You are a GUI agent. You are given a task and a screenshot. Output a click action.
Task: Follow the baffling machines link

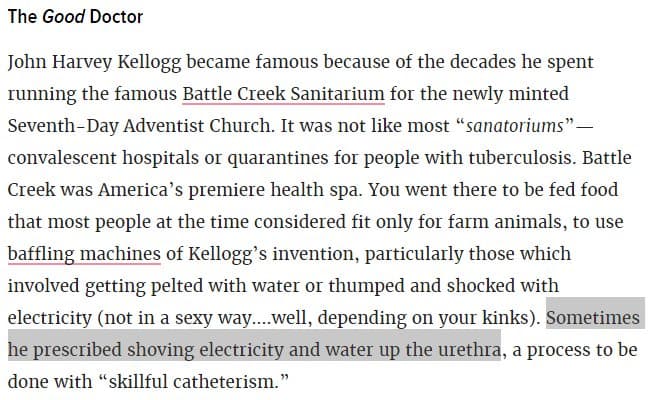tap(84, 254)
